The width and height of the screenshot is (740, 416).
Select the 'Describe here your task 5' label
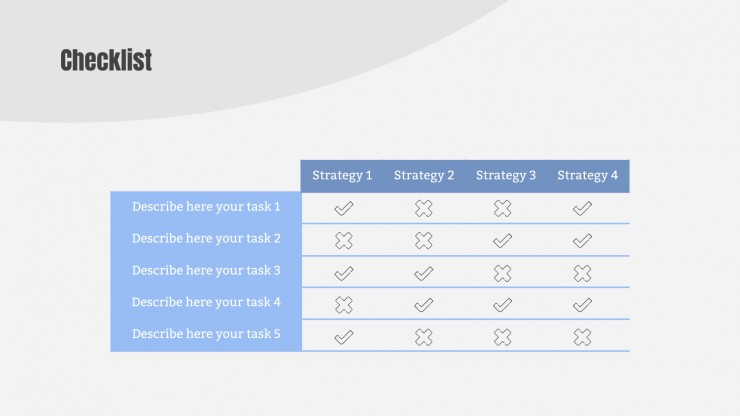tap(206, 334)
